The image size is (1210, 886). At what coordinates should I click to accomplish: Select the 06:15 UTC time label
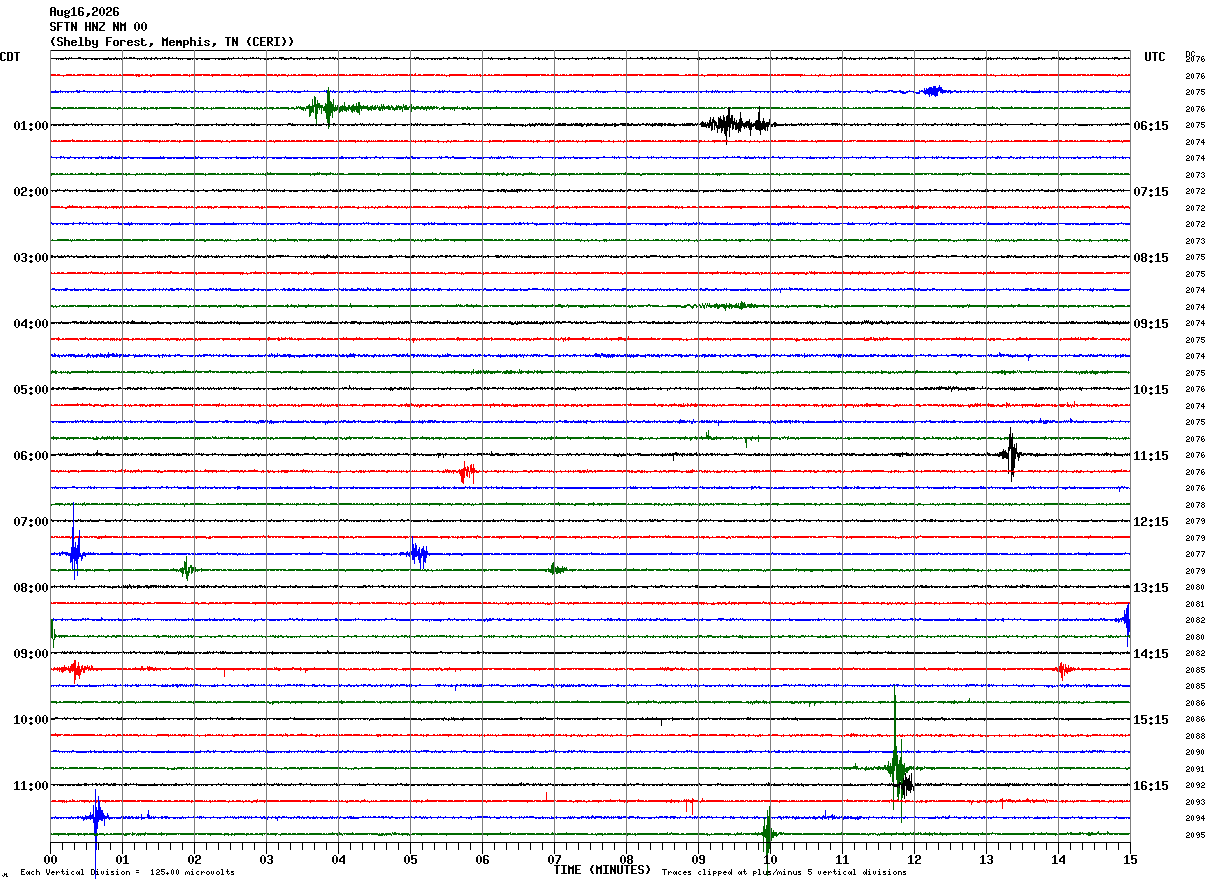pyautogui.click(x=1151, y=126)
